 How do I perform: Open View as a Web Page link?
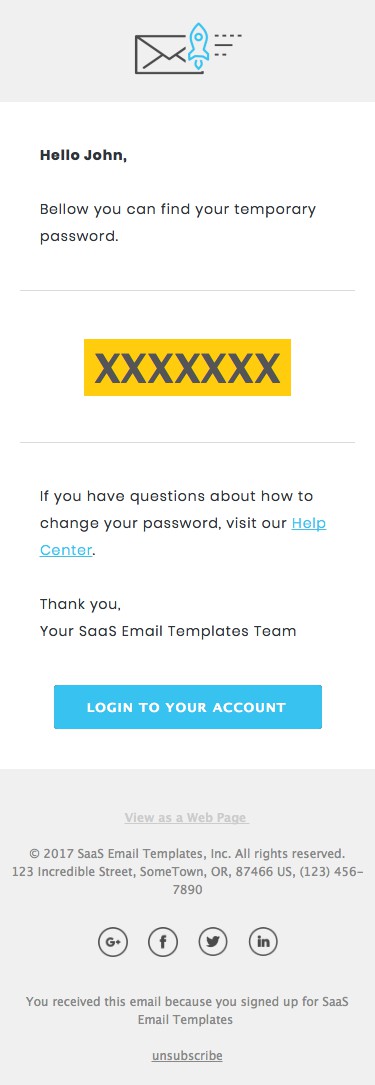(x=187, y=817)
